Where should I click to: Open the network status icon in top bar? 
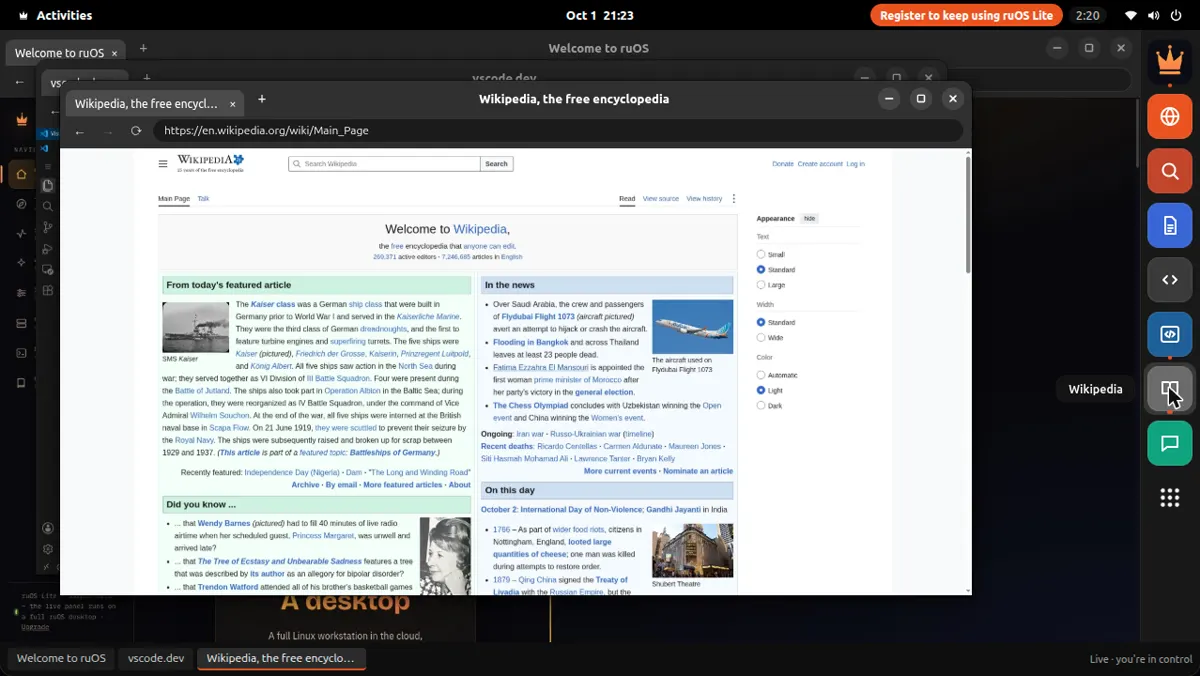pos(1131,15)
